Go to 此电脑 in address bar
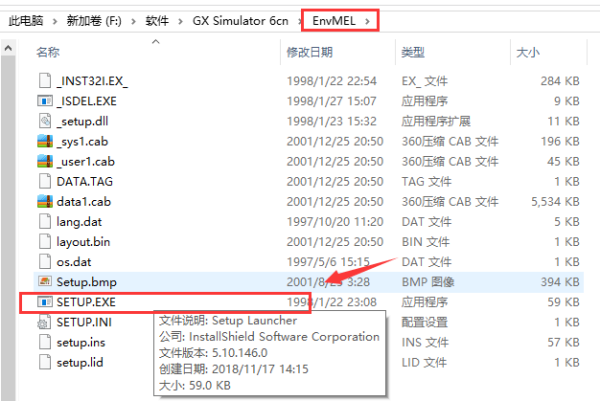 click(x=26, y=21)
